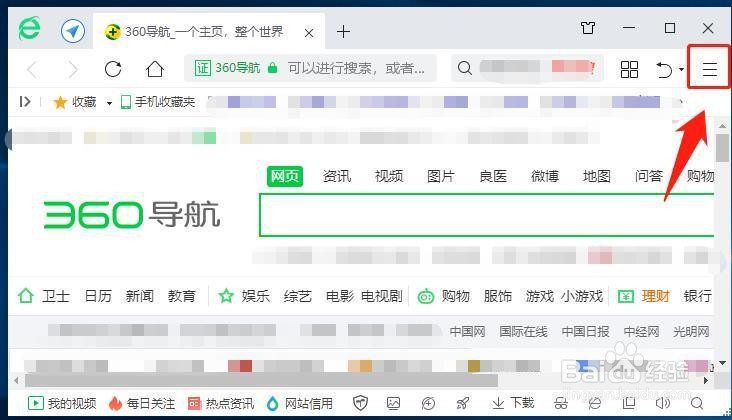732x420 pixels.
Task: Open the 电影 link
Action: click(x=339, y=296)
